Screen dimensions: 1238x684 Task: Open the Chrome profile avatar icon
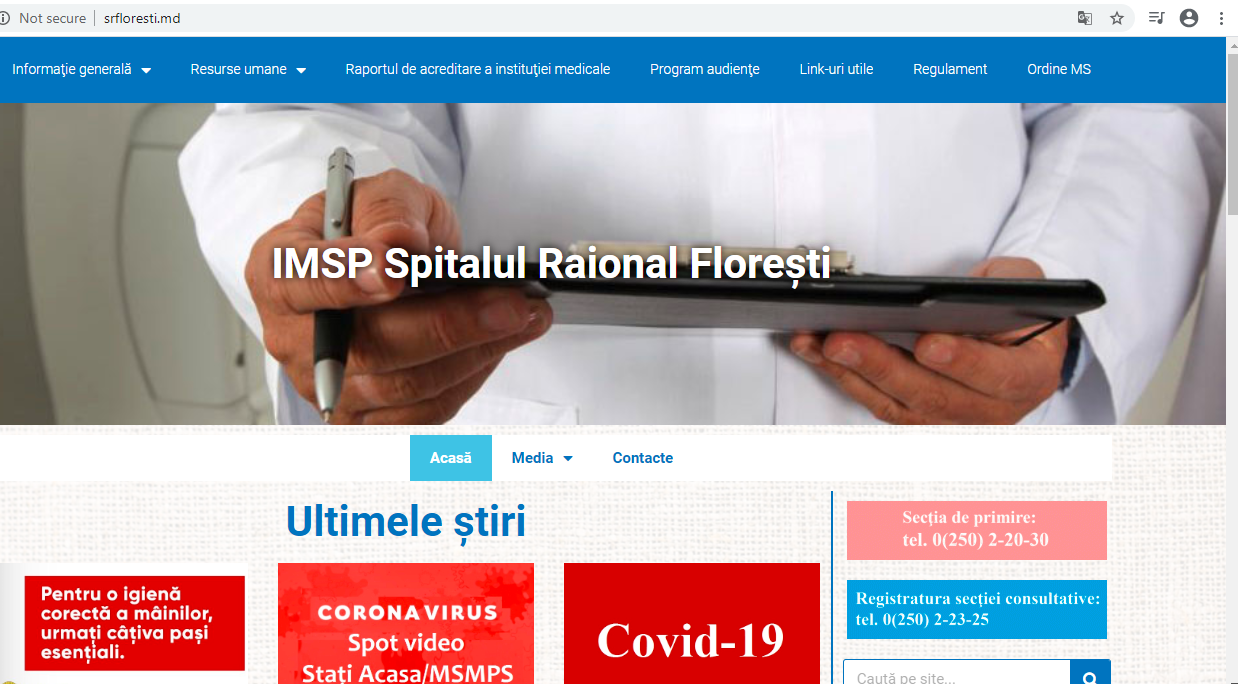pos(1189,18)
